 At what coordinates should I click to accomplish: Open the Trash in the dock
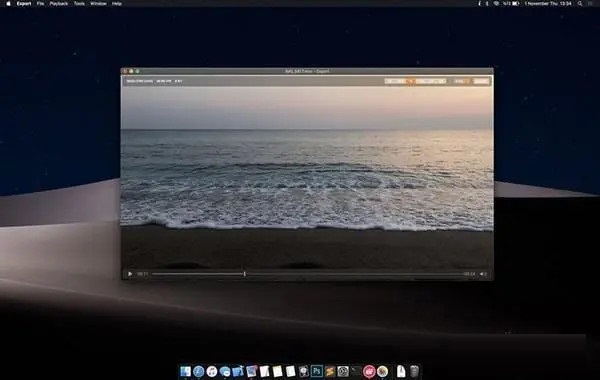pyautogui.click(x=414, y=371)
